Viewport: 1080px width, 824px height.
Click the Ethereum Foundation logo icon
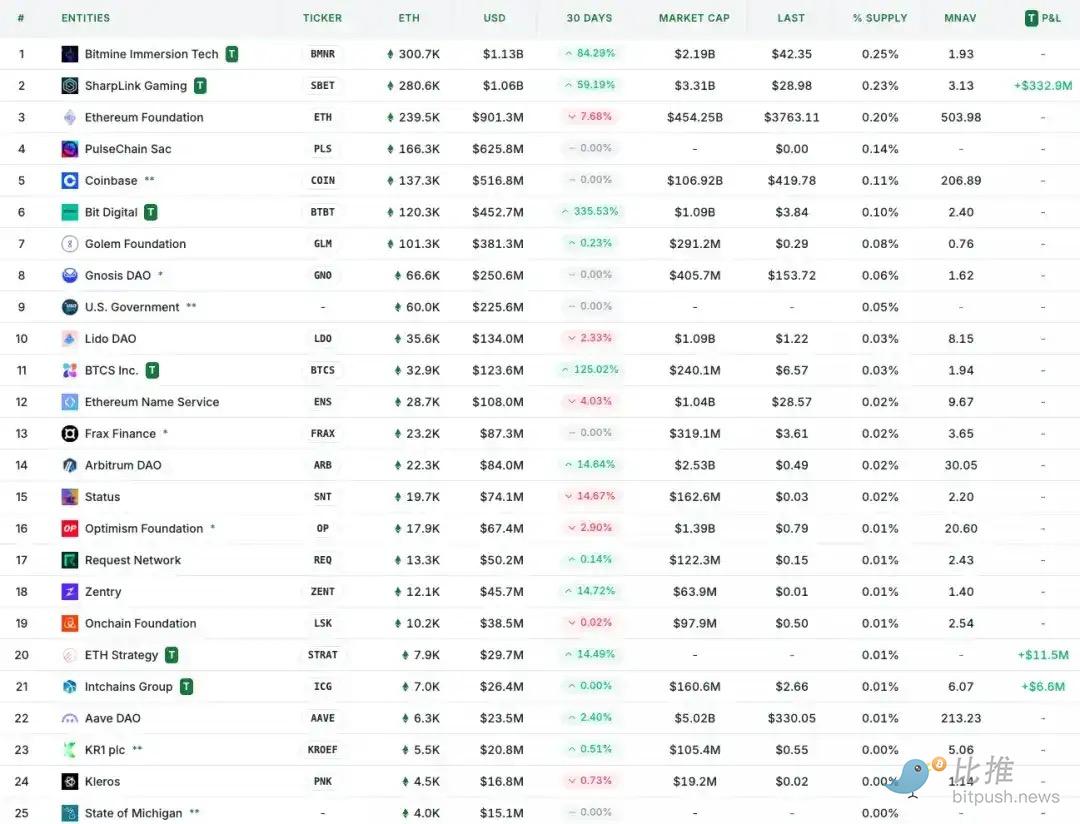point(70,117)
